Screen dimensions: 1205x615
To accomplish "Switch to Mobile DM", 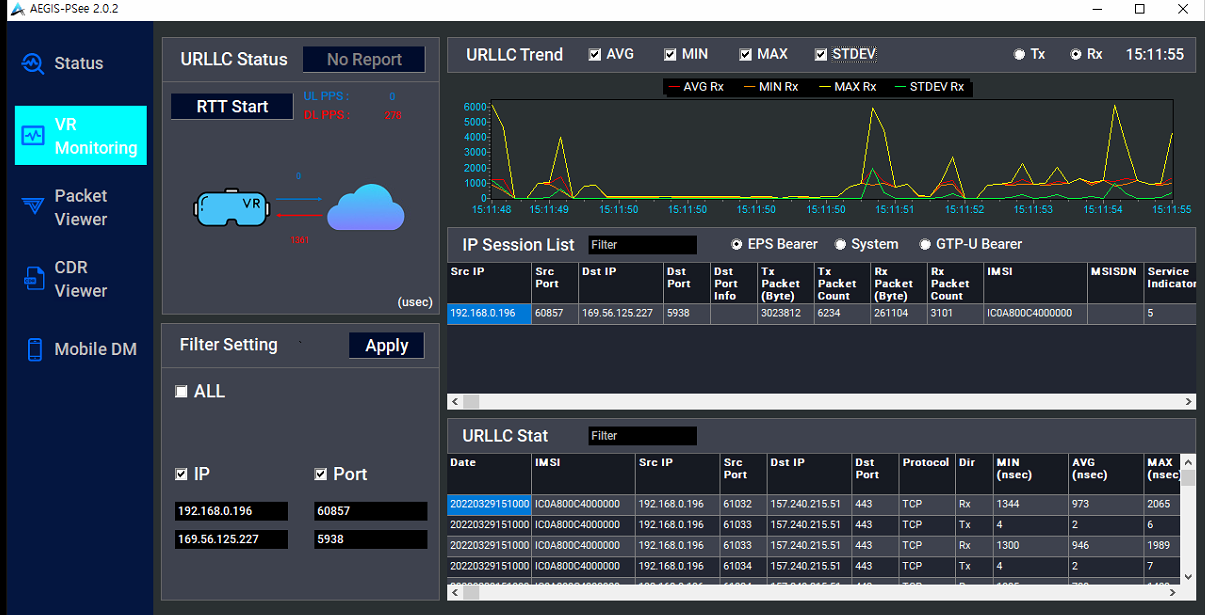I will (80, 349).
